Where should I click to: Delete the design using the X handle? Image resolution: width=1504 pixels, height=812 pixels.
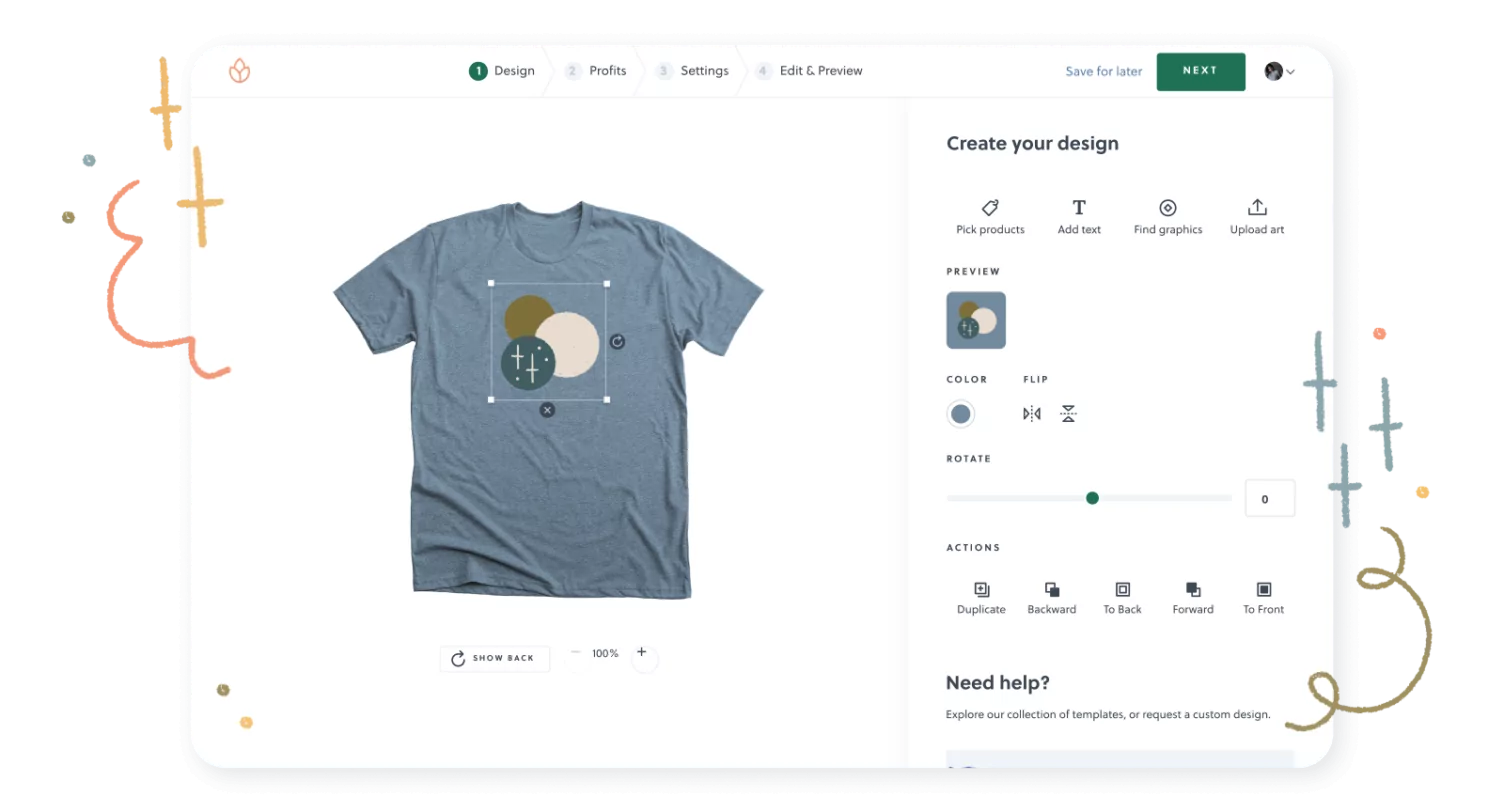click(547, 410)
